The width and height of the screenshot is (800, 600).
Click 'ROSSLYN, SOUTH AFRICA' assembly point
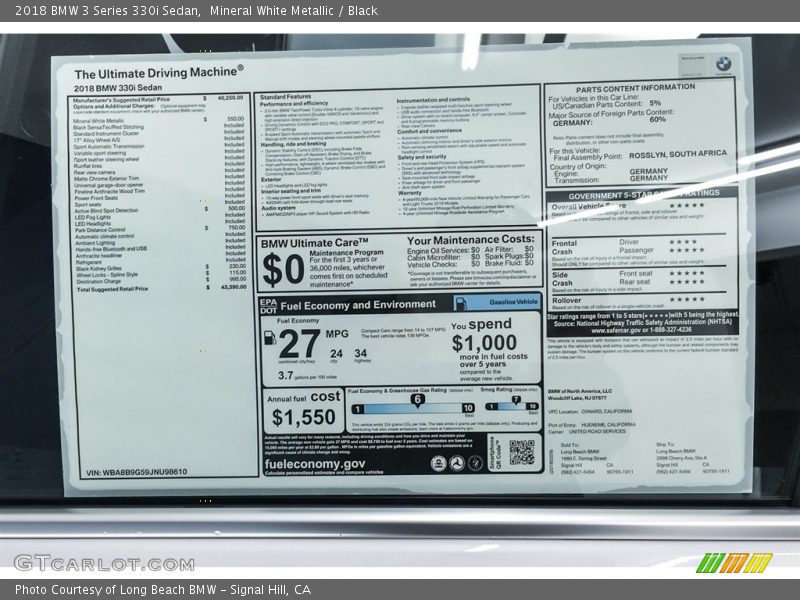tap(678, 154)
